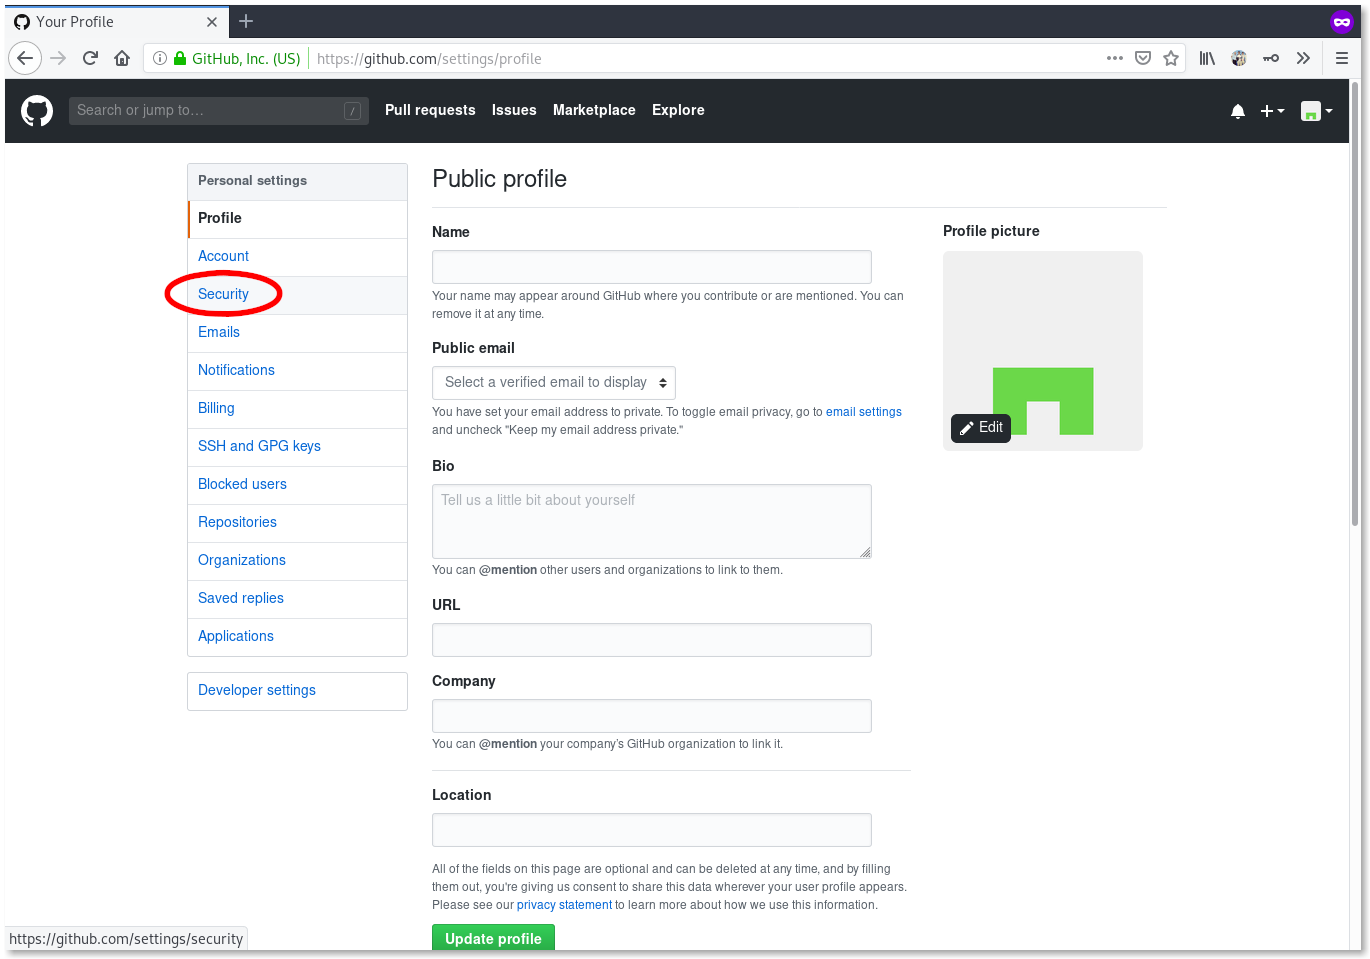
Task: Select the Your Profile browser tab
Action: pos(116,22)
